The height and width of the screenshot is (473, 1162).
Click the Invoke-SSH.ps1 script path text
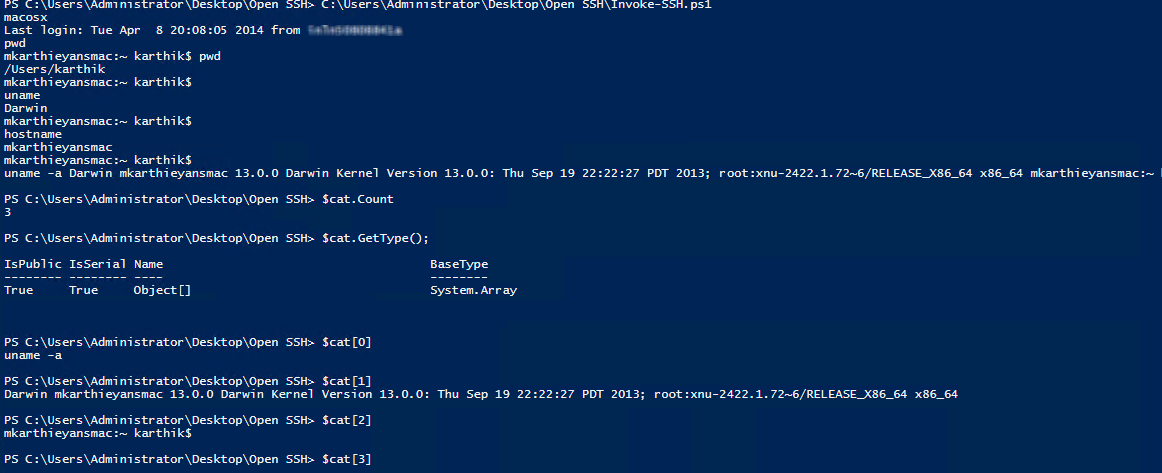pyautogui.click(x=516, y=5)
